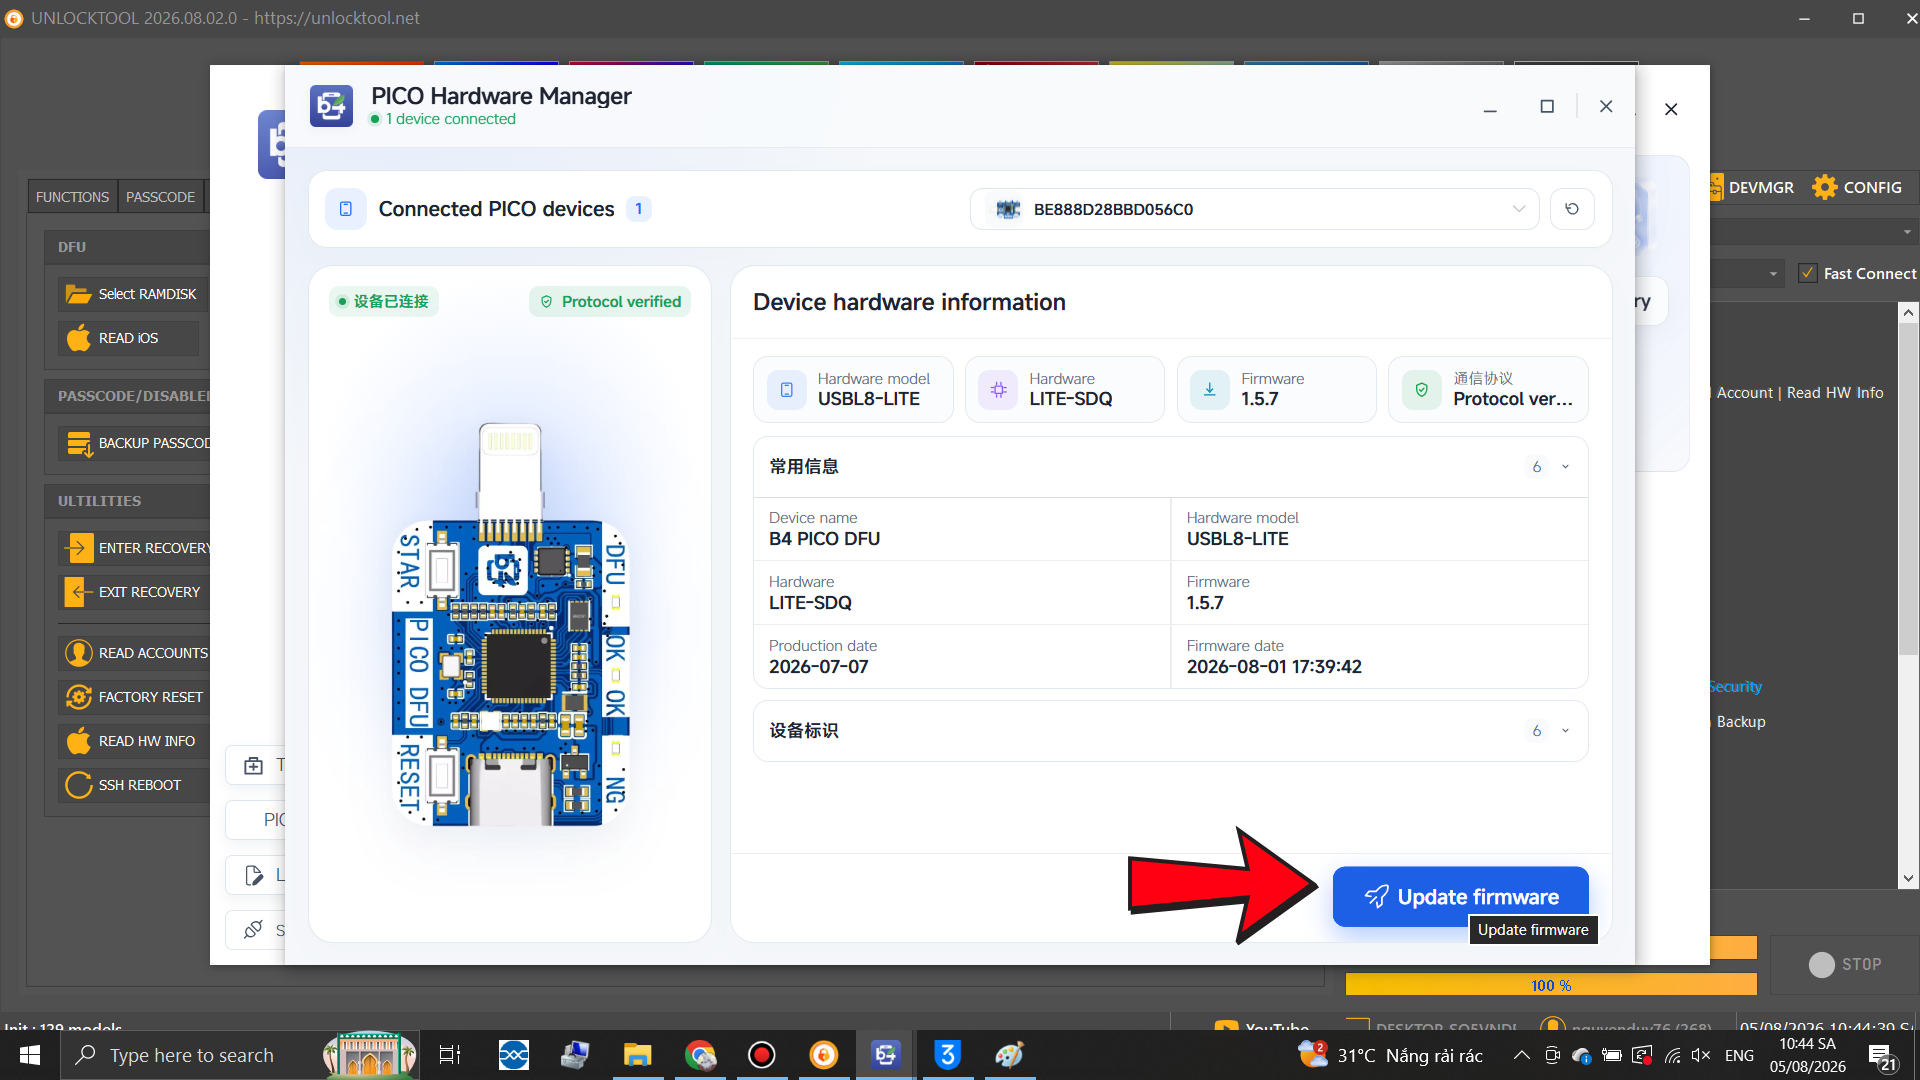Click the READ HW INFO apple icon
Image resolution: width=1920 pixels, height=1080 pixels.
[78, 741]
